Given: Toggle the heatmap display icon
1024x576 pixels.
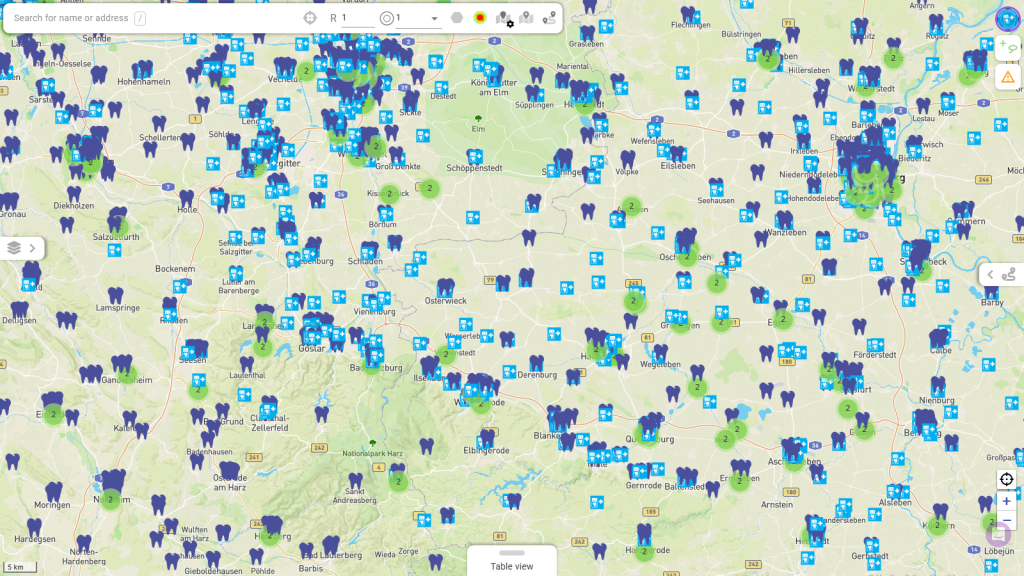Looking at the screenshot, I should tap(480, 18).
